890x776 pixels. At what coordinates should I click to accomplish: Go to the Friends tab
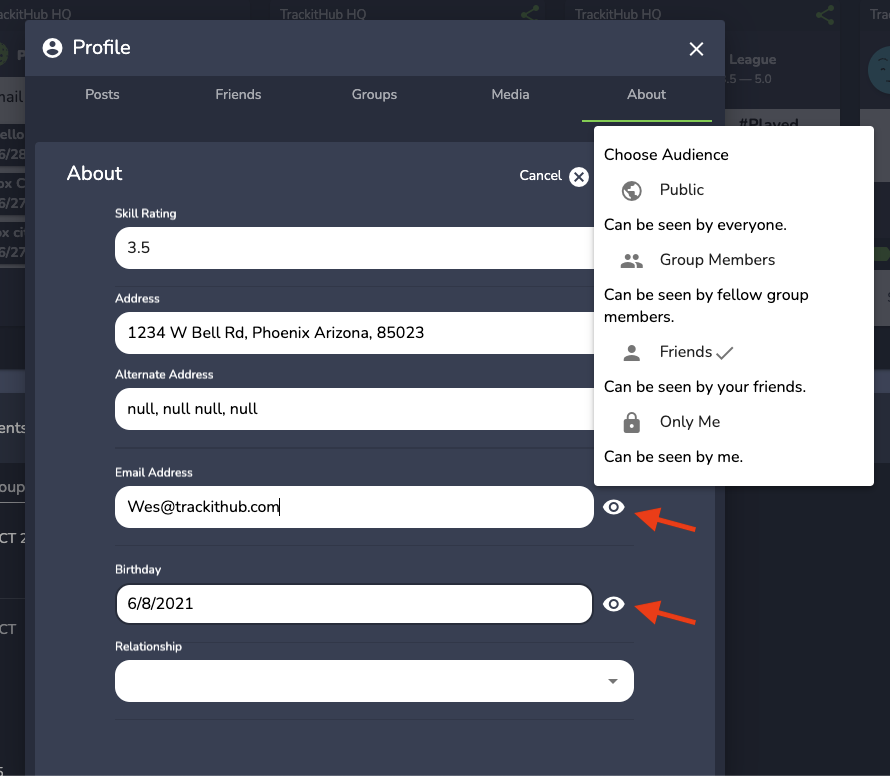tap(238, 95)
